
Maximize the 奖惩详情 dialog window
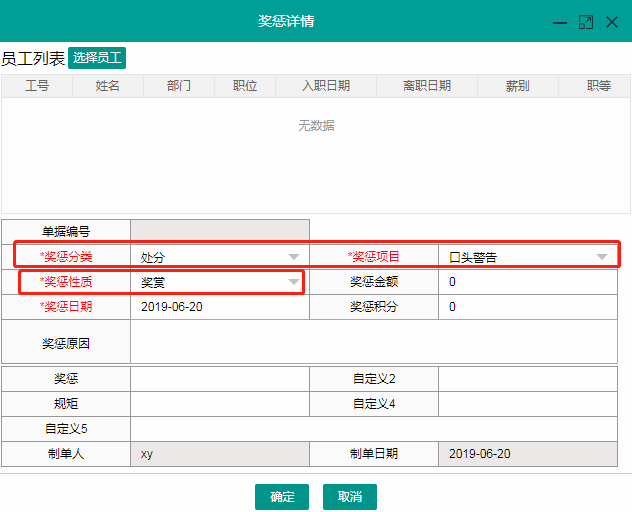tap(586, 22)
